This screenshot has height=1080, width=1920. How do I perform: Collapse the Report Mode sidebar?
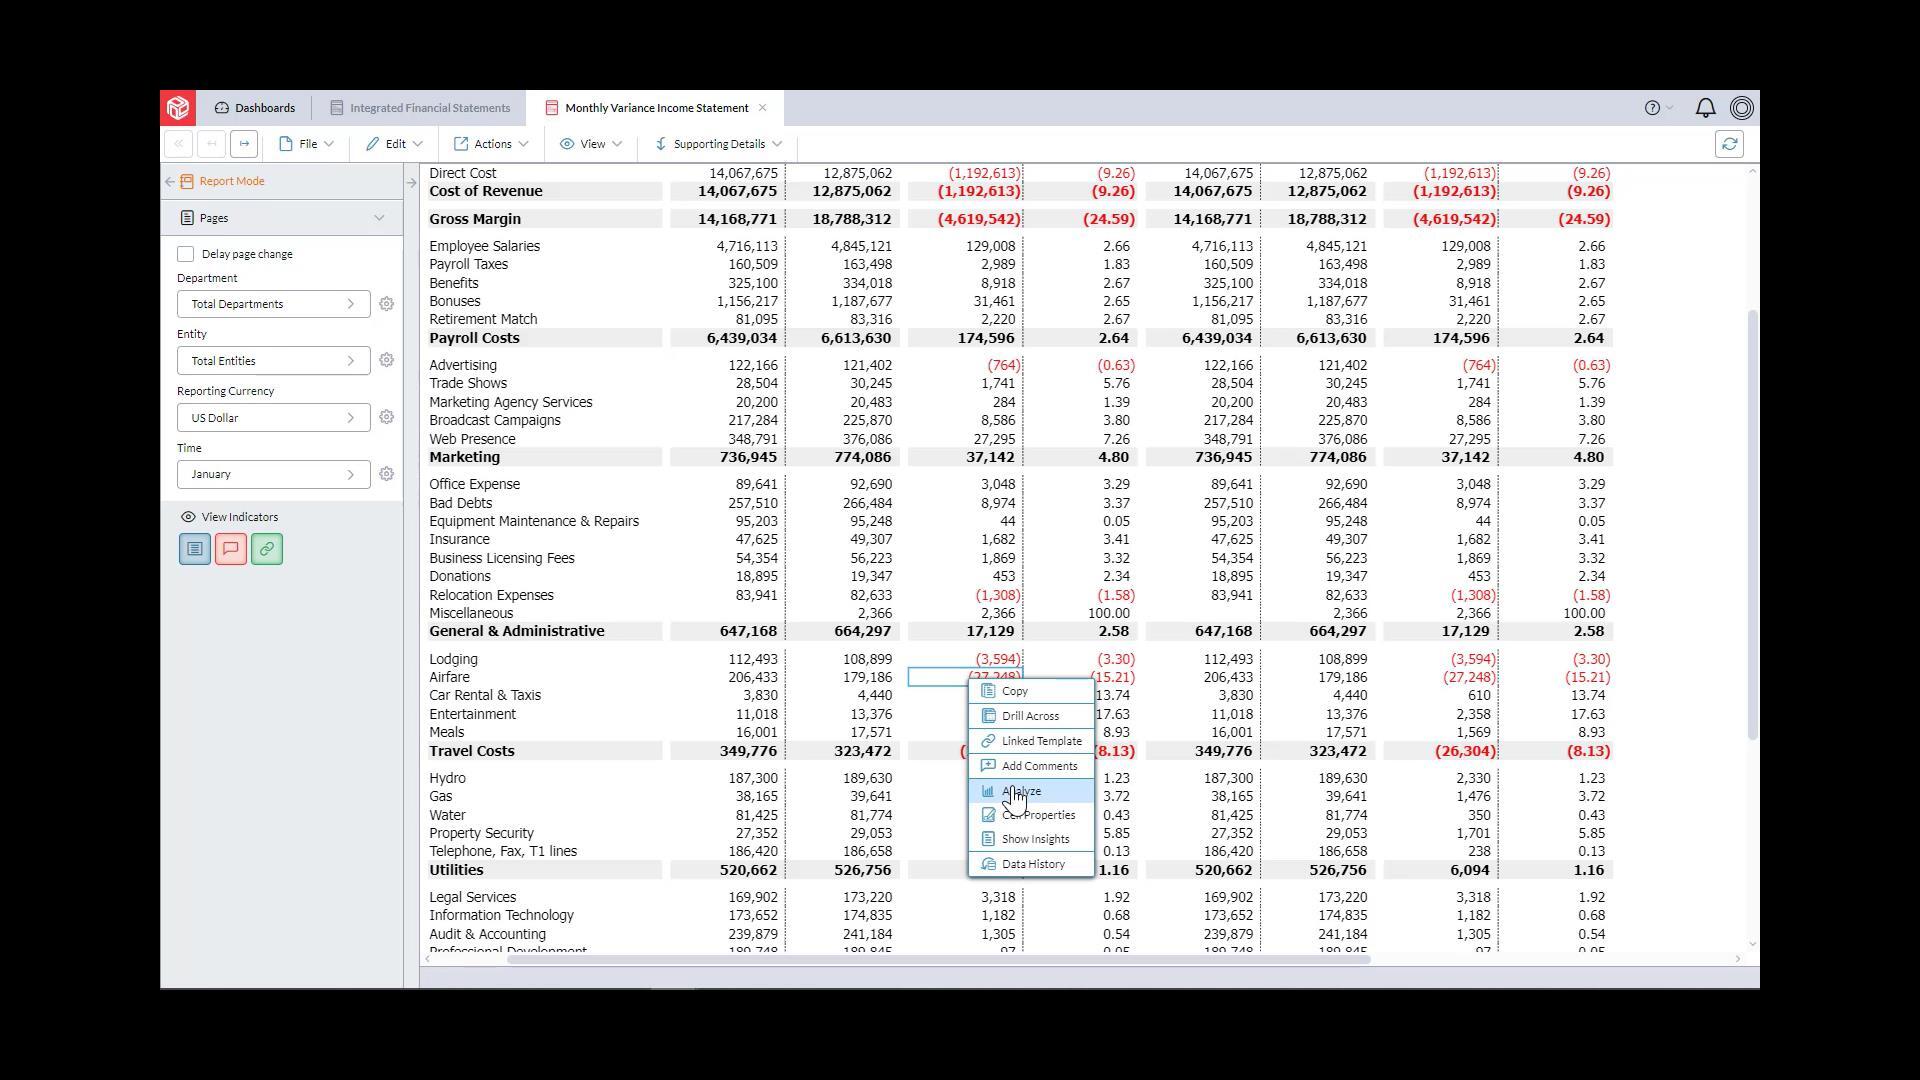[169, 181]
